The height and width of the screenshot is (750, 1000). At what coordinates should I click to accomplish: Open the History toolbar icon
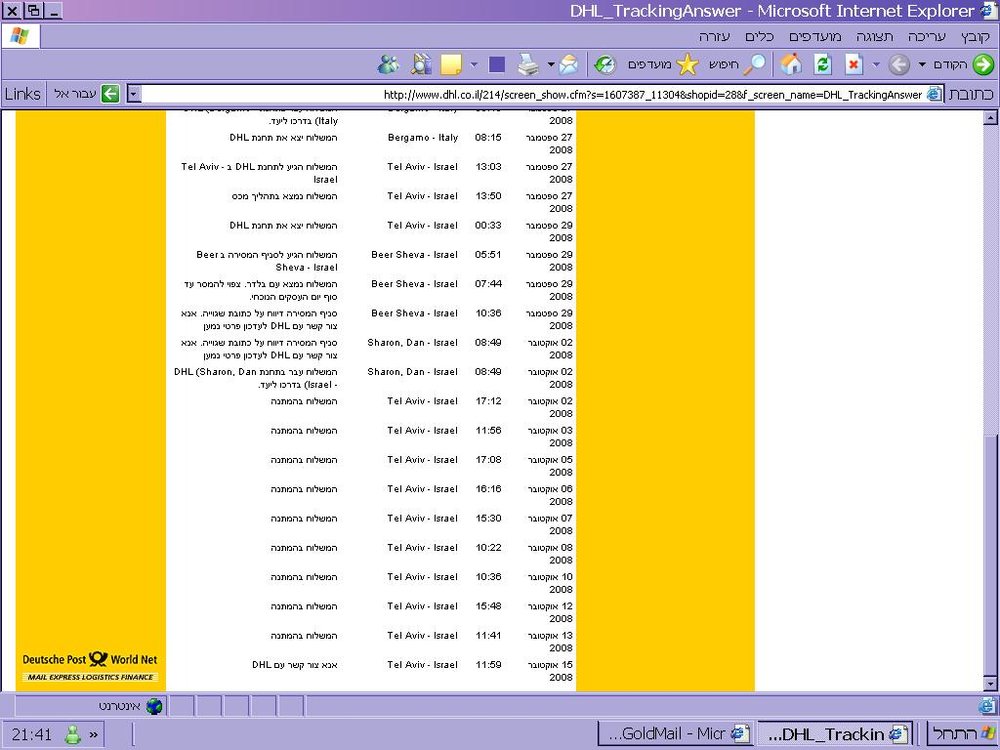[605, 64]
